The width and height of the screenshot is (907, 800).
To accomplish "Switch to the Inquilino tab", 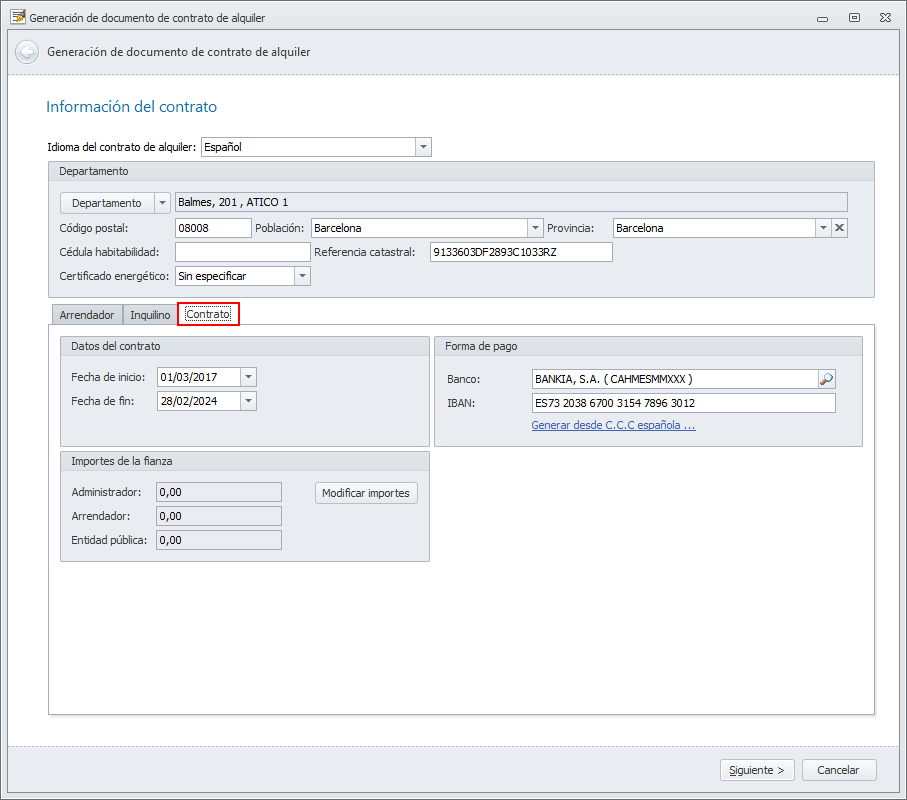I will 150,315.
